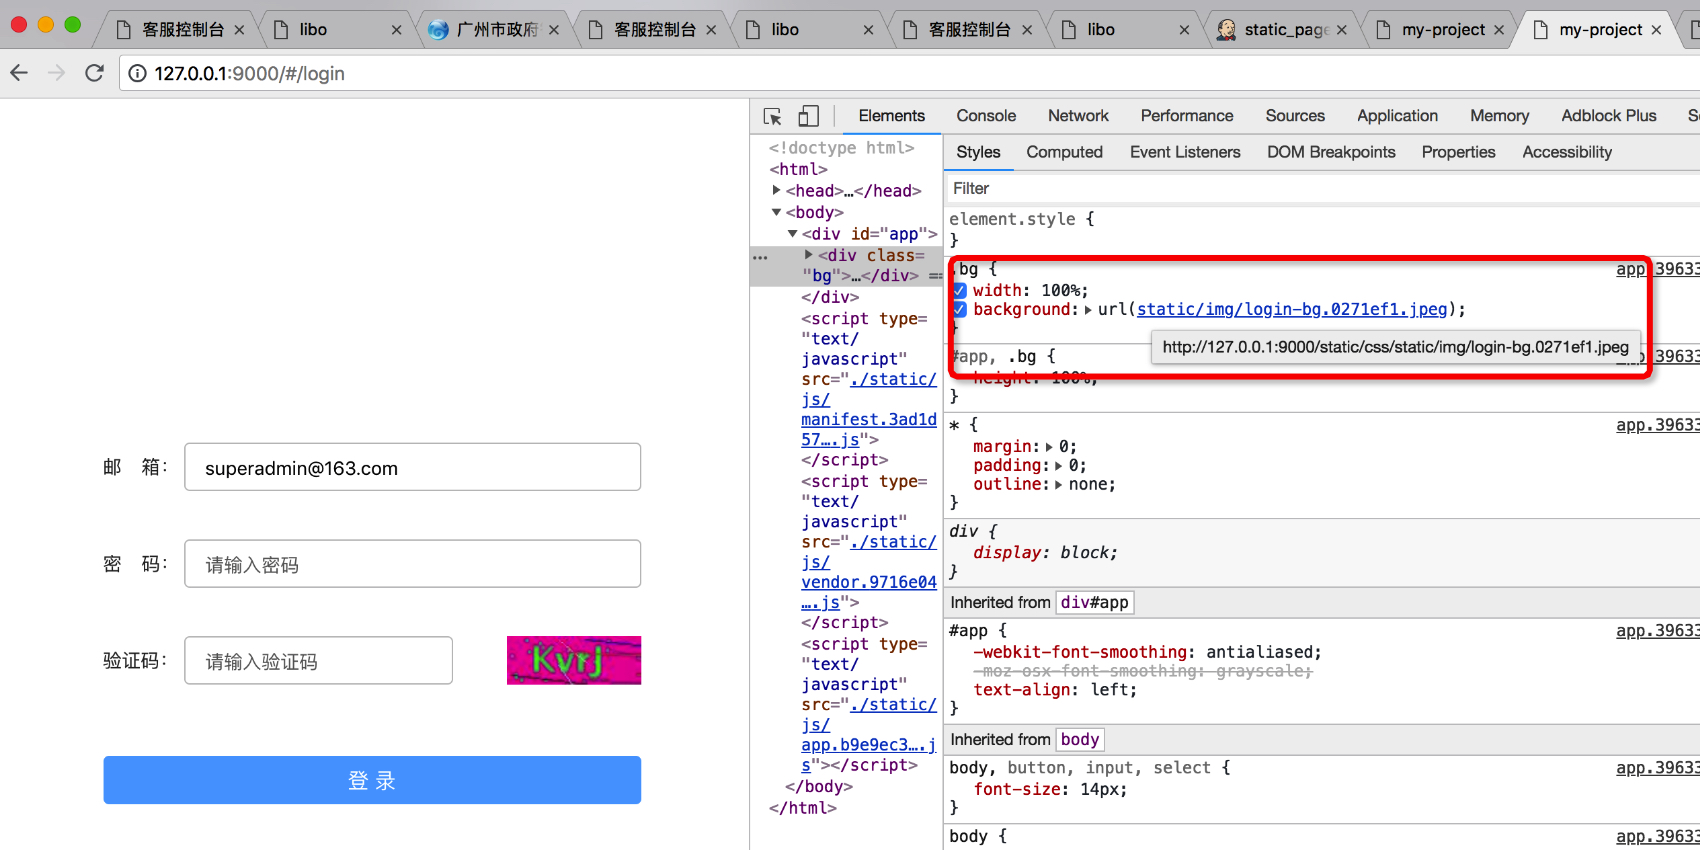Expand the background url shorthand triangle
Viewport: 1700px width, 850px height.
coord(1088,310)
